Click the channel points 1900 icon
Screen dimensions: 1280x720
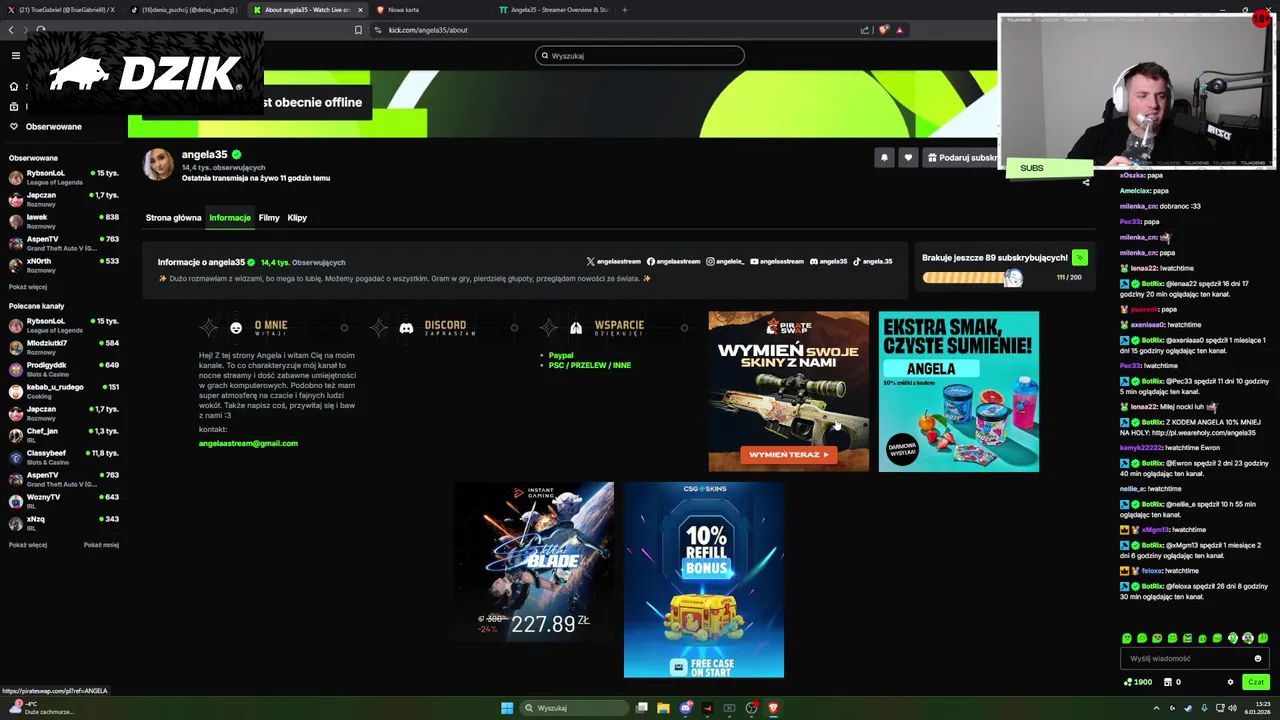point(1138,682)
